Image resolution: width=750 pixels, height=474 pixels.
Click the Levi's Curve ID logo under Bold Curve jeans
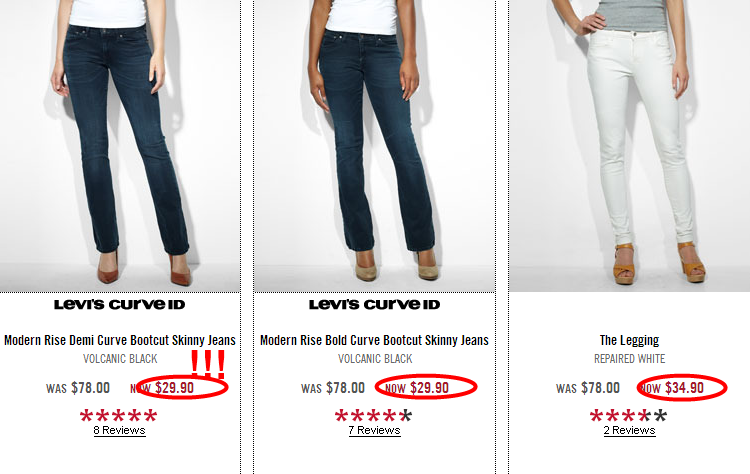tap(375, 305)
